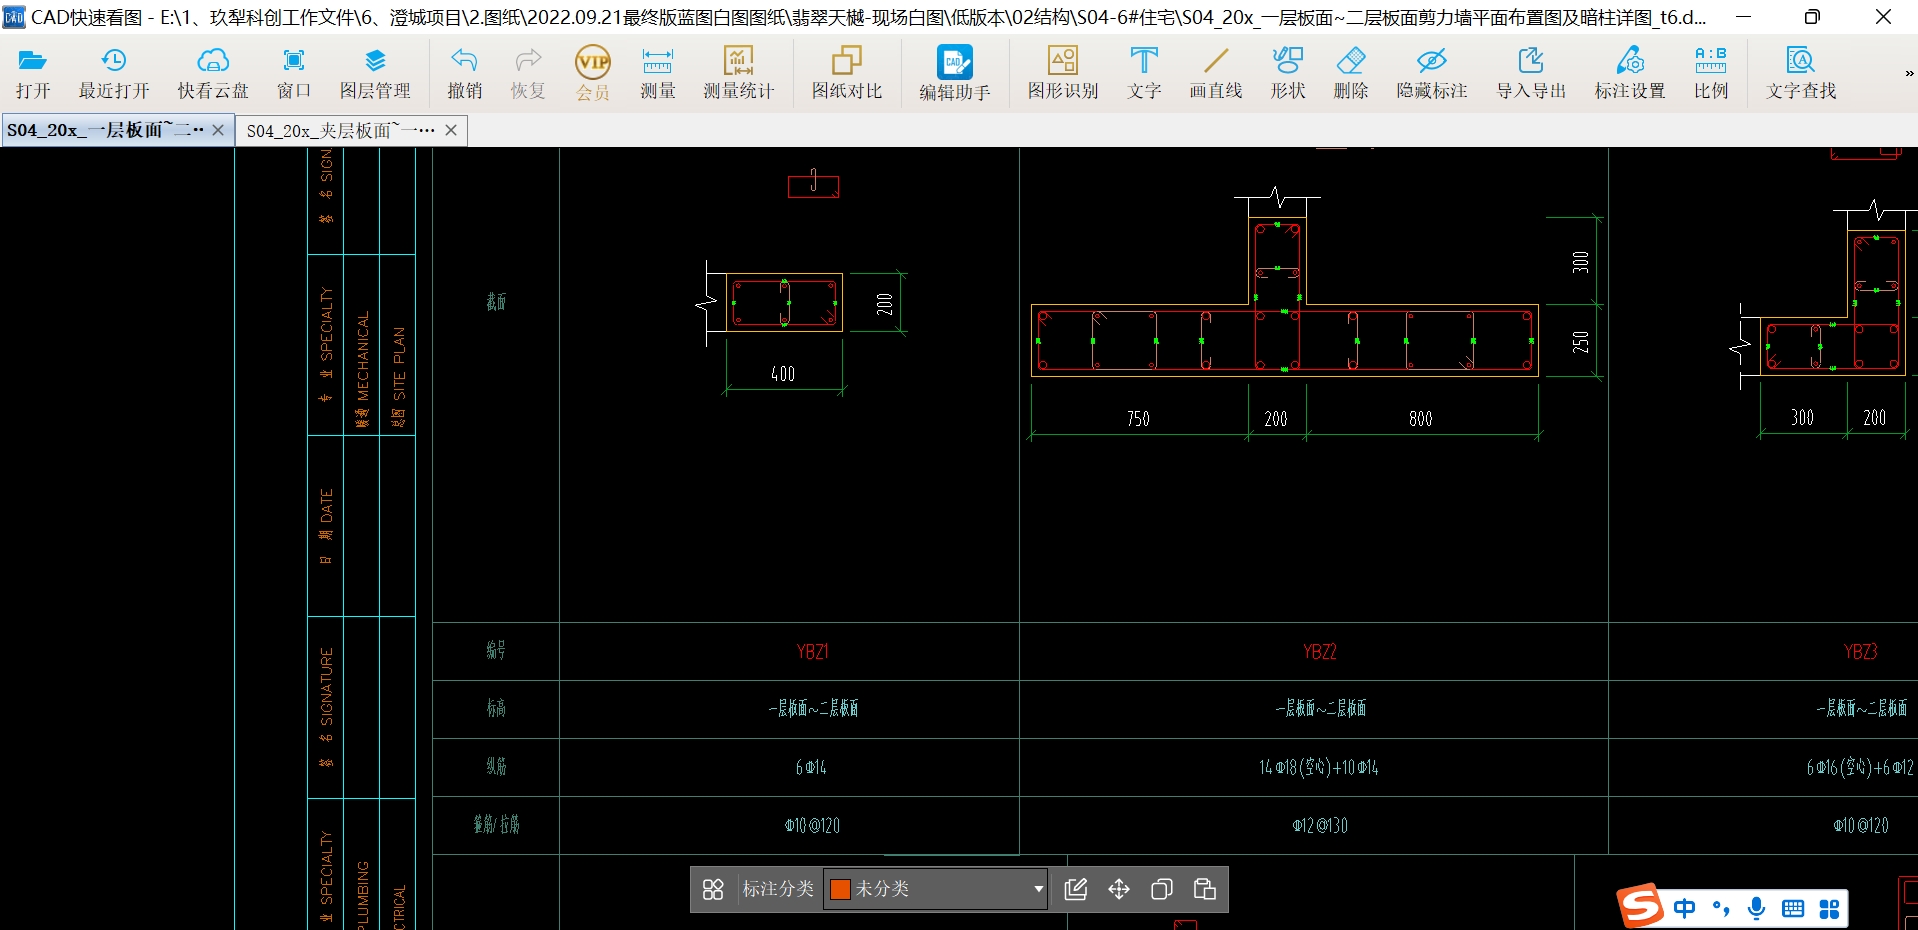Click the YBZ3 column label
The width and height of the screenshot is (1918, 930).
[x=1861, y=652]
